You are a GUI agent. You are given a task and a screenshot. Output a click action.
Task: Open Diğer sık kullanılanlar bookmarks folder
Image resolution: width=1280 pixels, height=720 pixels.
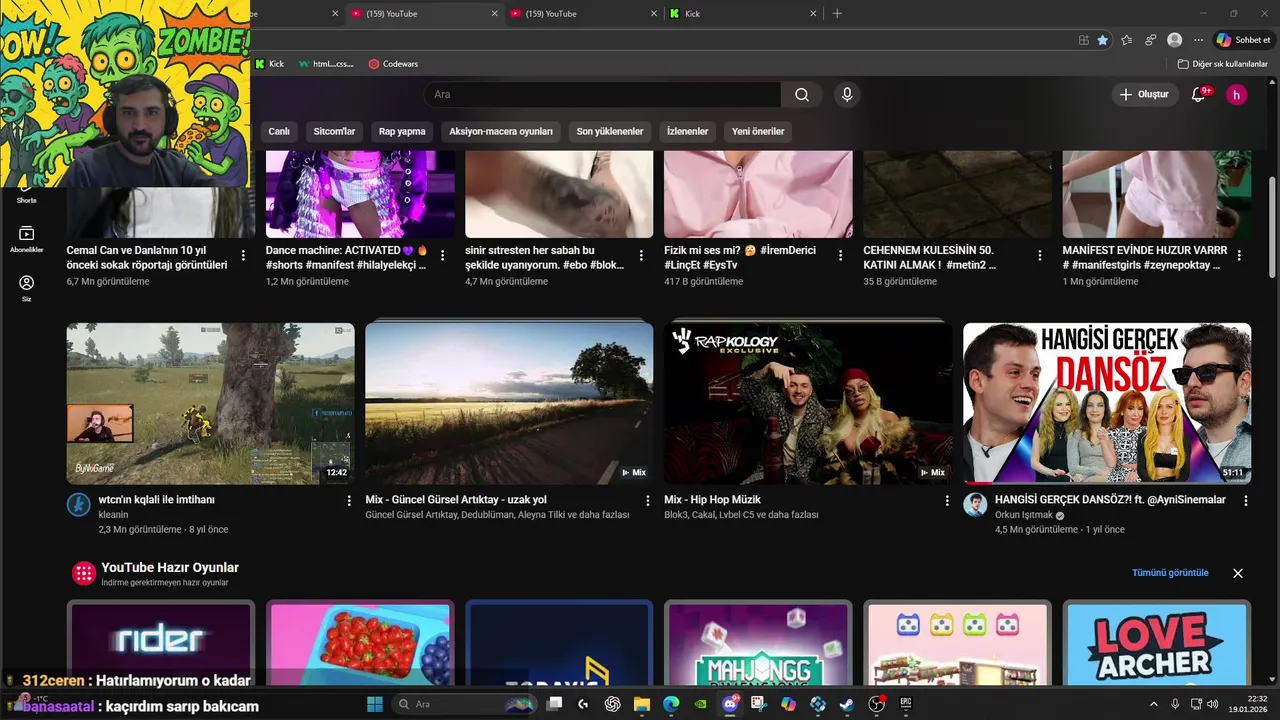[1223, 64]
